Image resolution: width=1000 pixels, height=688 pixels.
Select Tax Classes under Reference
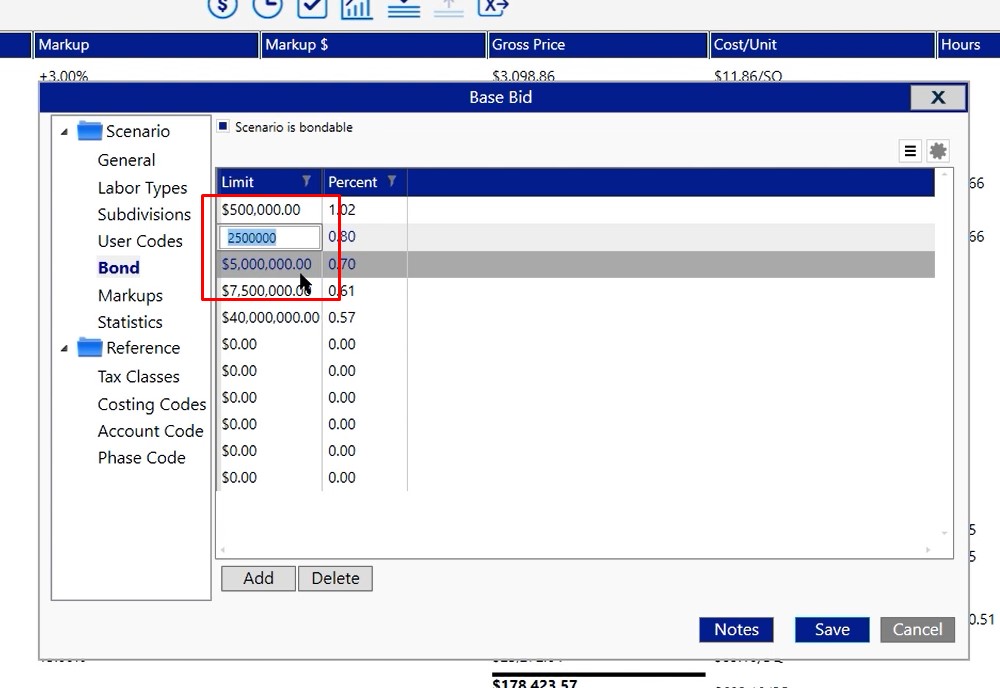138,376
